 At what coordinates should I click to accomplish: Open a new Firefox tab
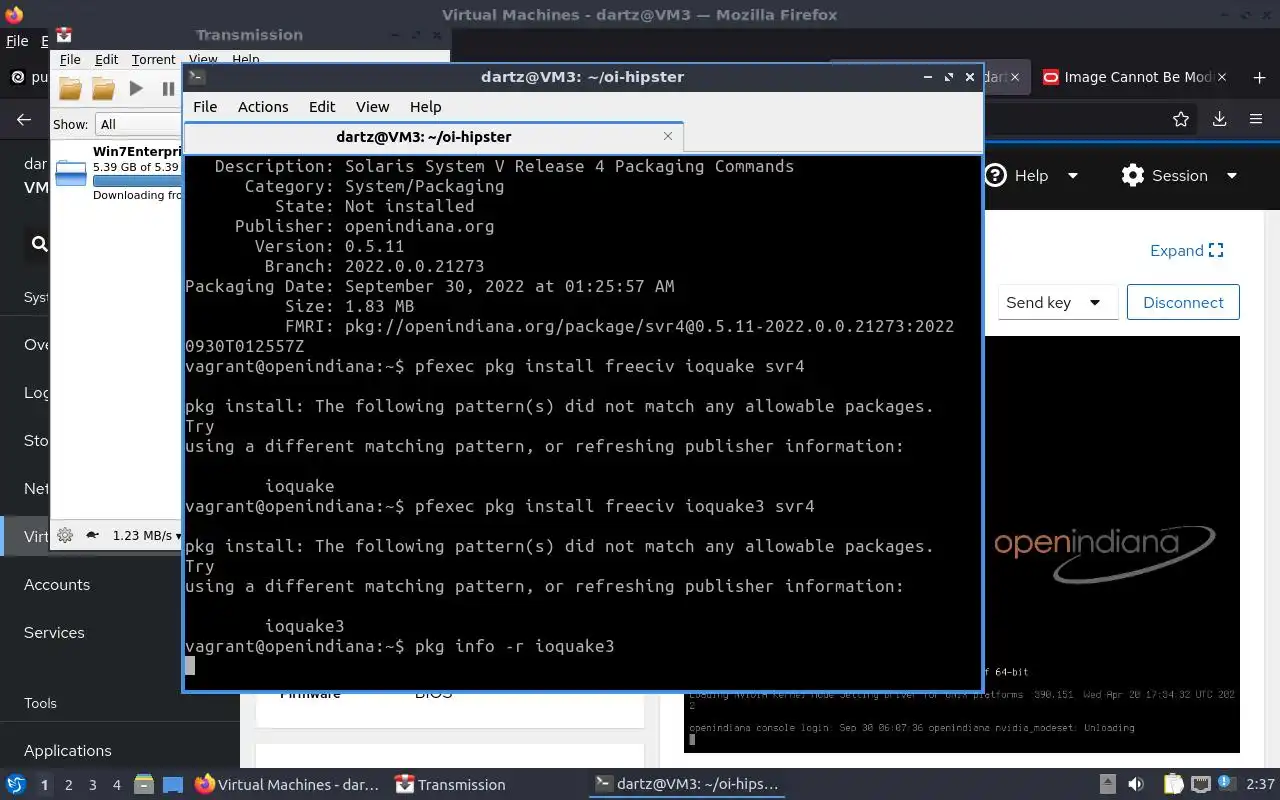coord(1259,77)
